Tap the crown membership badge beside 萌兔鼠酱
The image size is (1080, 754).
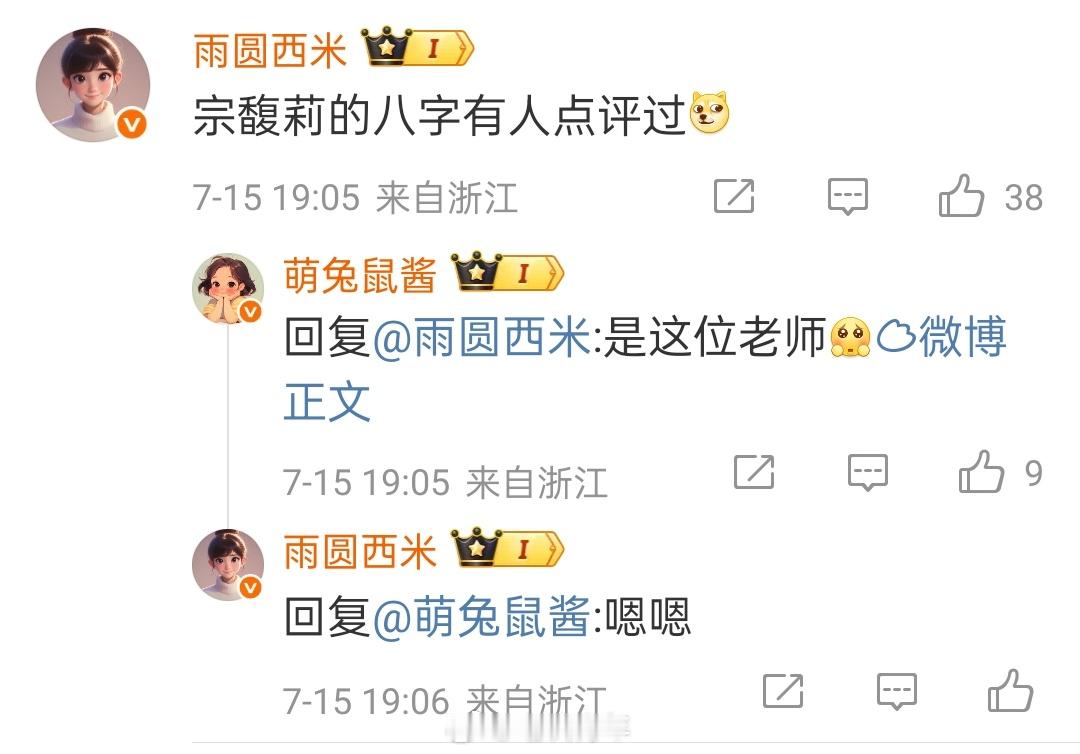tap(507, 272)
